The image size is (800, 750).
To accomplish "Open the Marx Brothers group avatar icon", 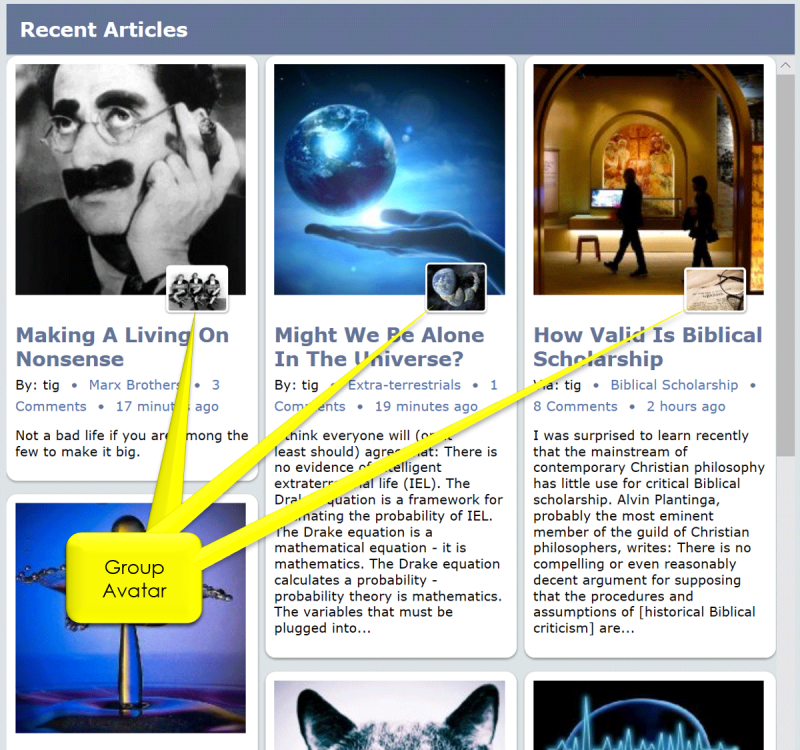I will 197,289.
